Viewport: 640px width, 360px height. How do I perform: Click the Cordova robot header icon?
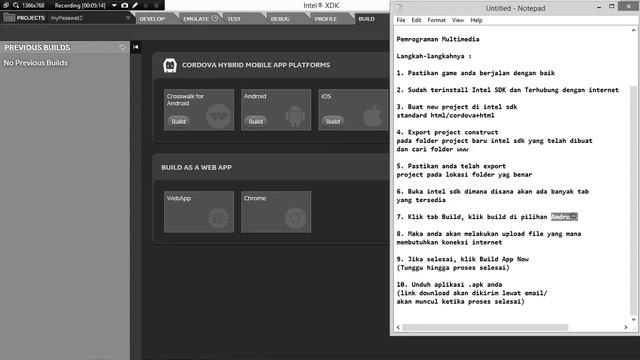pos(170,65)
